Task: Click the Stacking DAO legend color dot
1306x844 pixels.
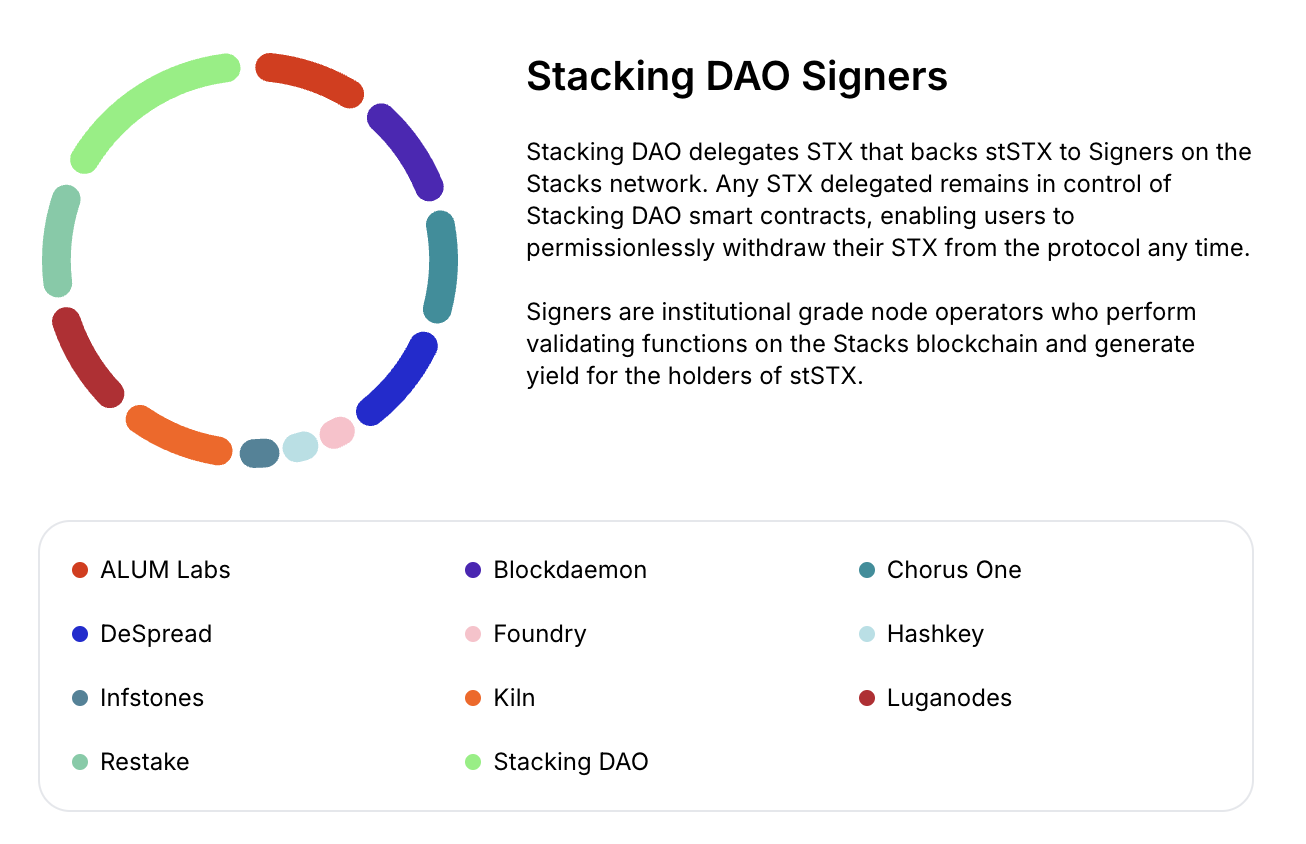Action: (474, 762)
